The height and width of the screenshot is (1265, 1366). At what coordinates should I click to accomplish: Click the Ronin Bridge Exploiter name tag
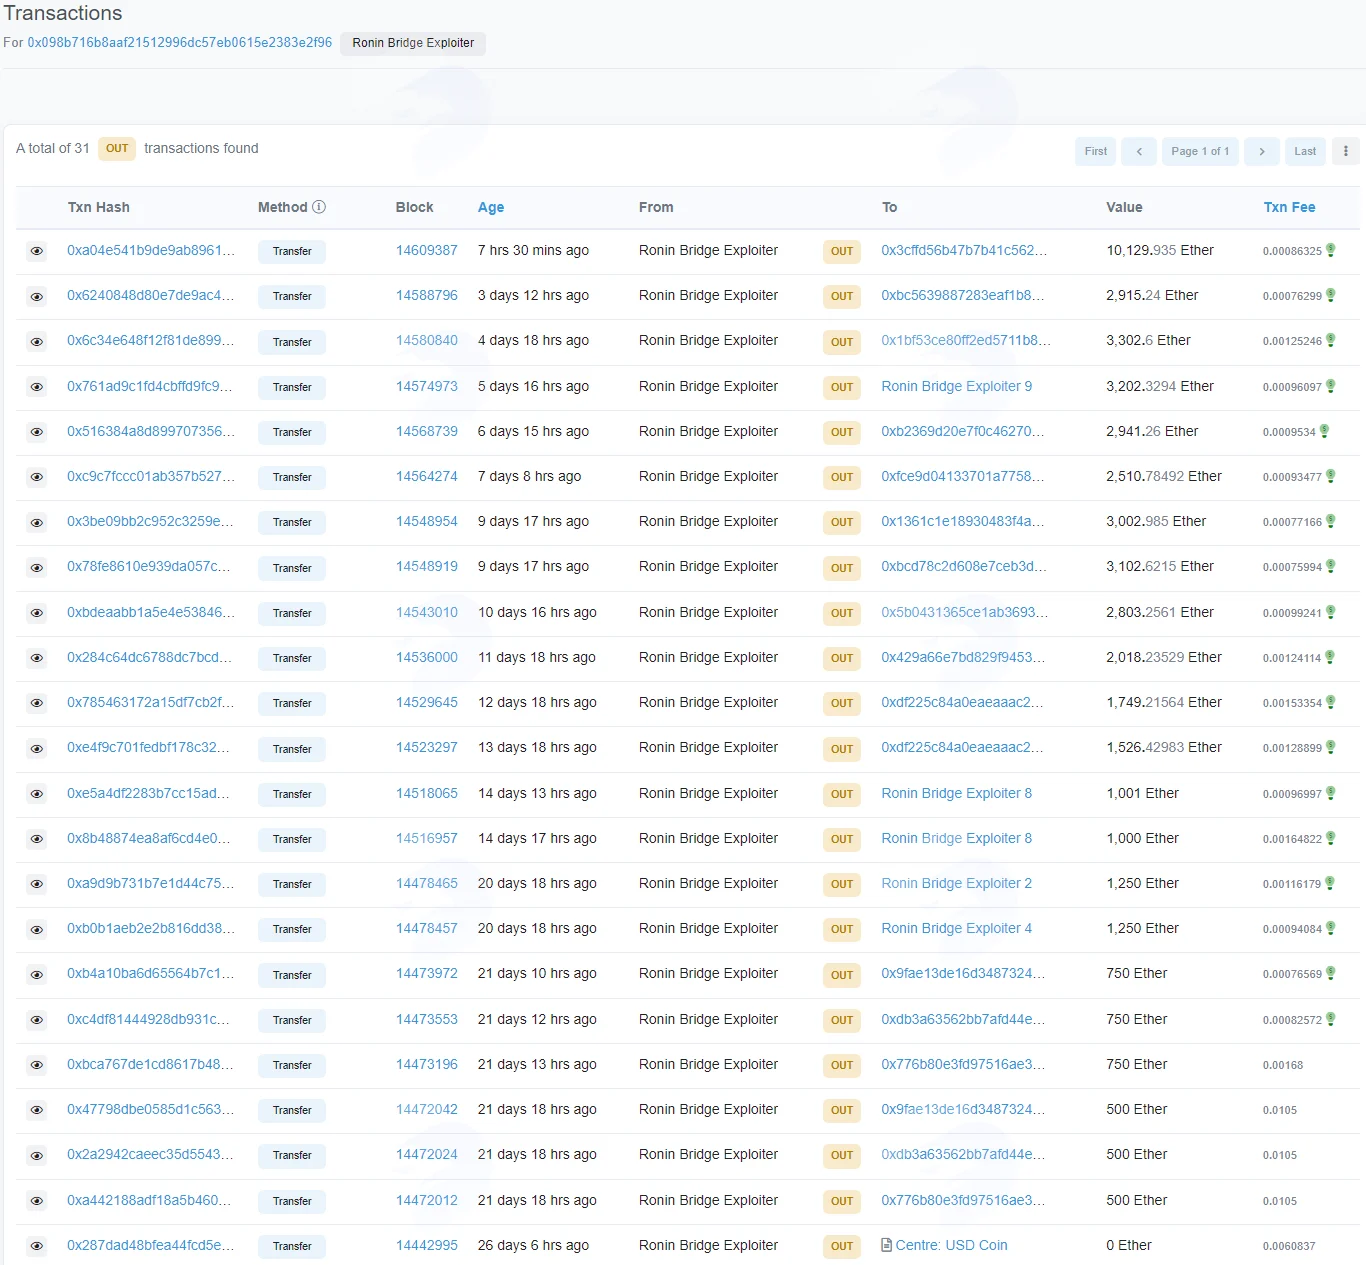tap(413, 43)
